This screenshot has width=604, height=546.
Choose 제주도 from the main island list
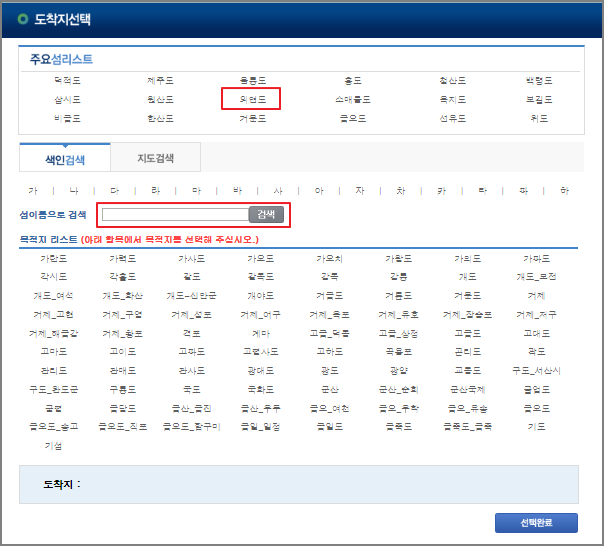(x=160, y=81)
